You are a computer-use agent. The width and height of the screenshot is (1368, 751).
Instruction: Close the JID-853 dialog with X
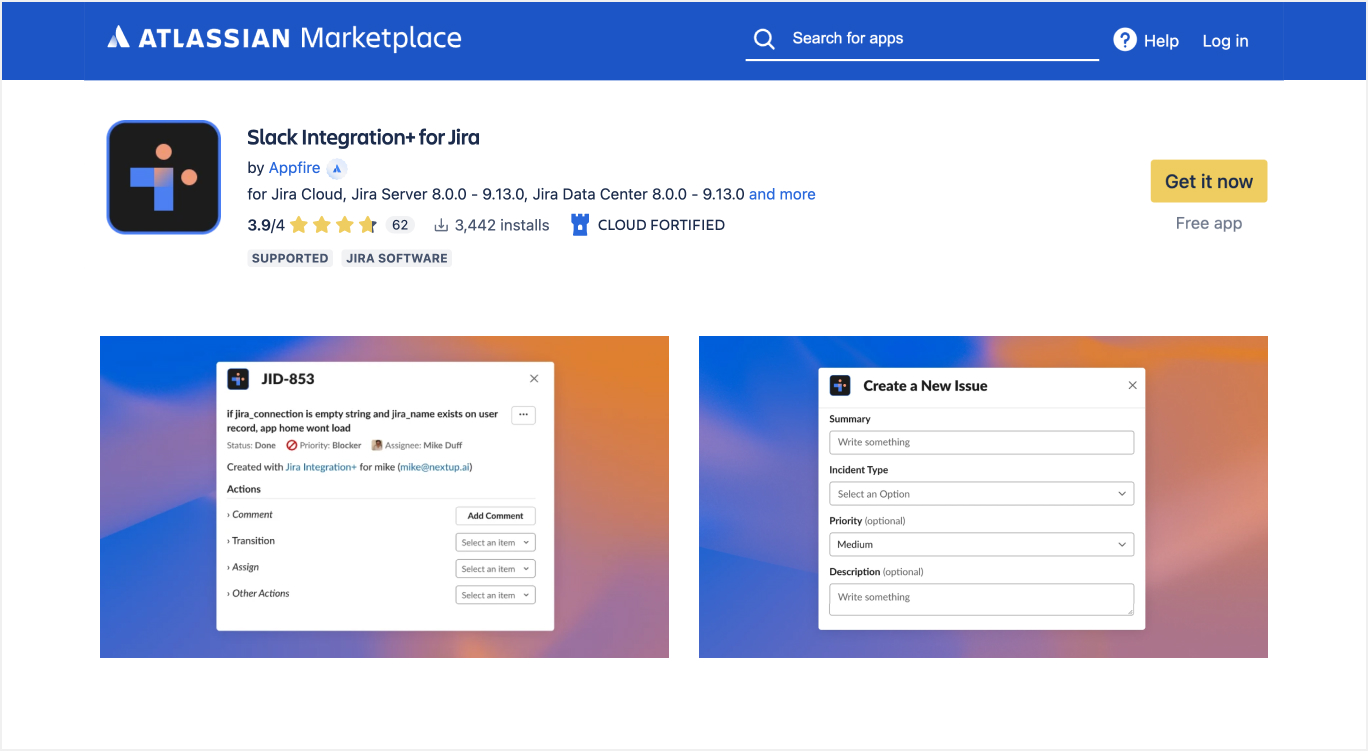pyautogui.click(x=534, y=378)
